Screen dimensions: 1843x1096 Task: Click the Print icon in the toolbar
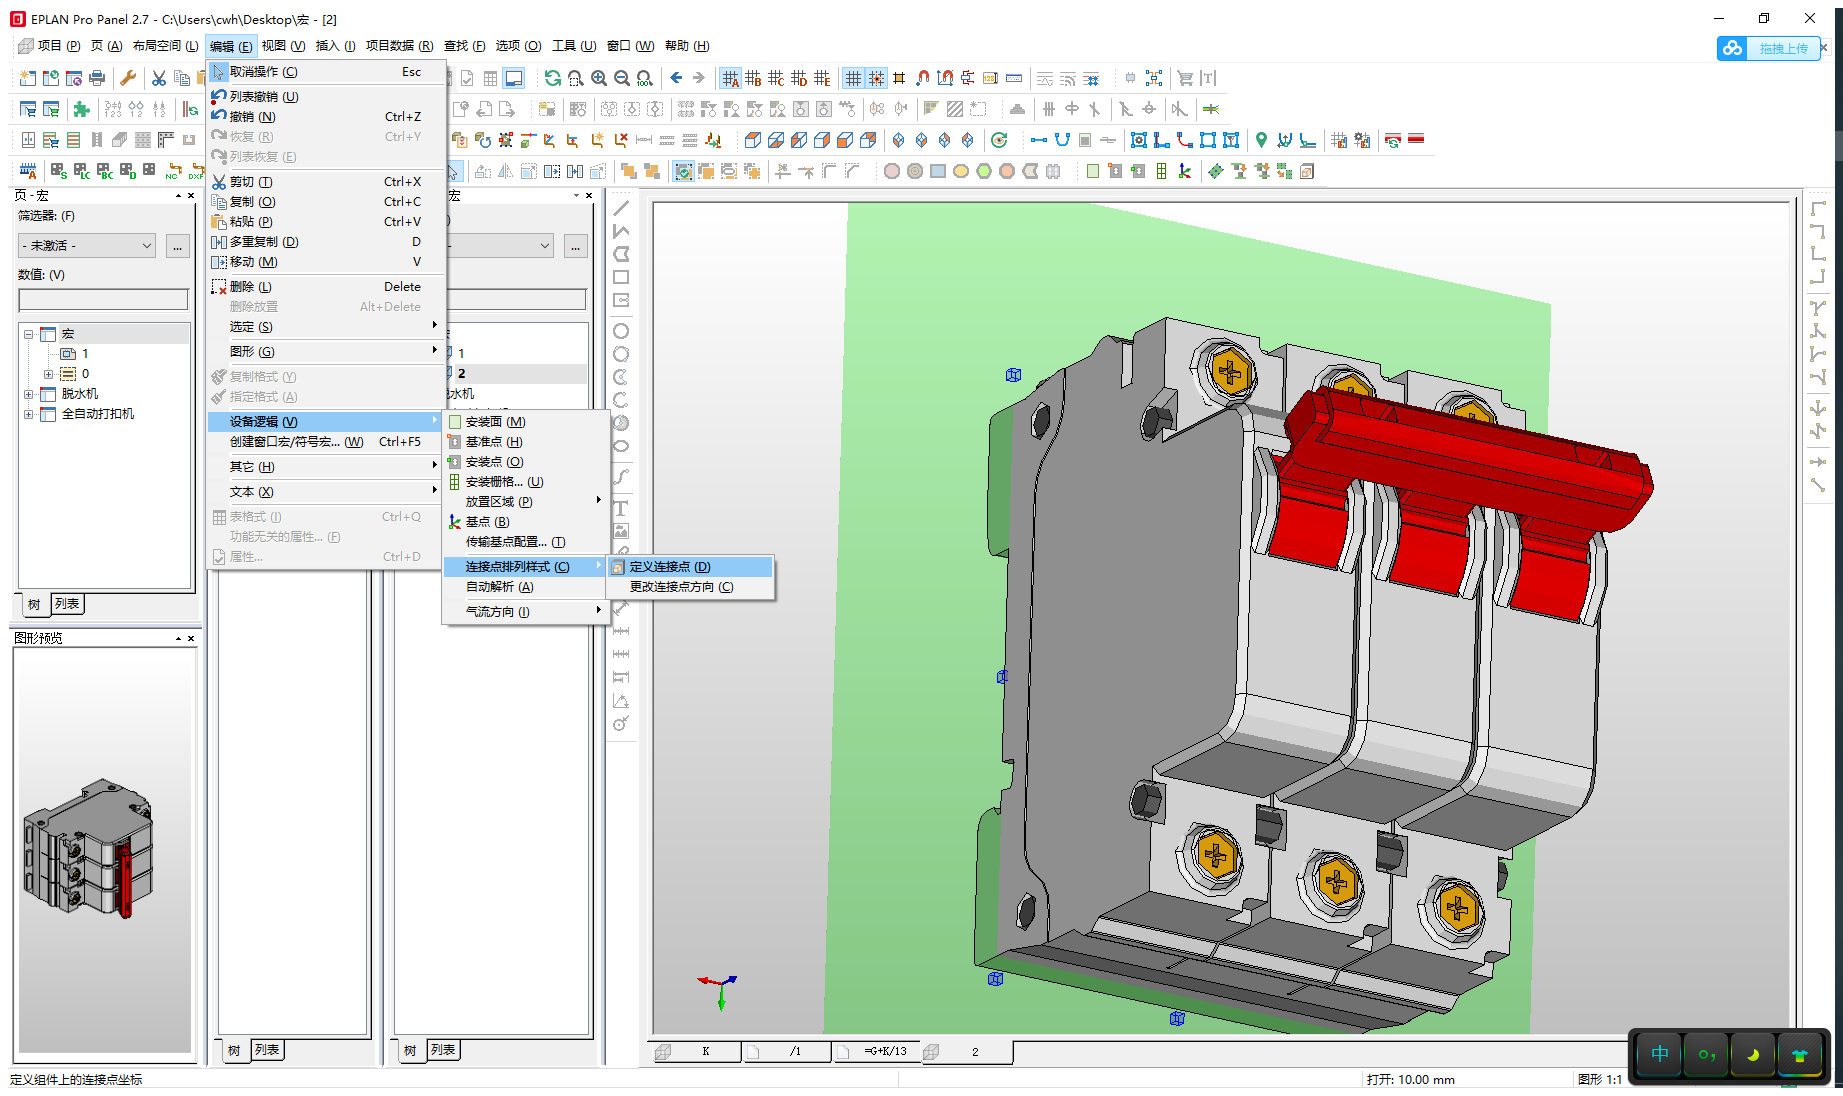pos(97,78)
